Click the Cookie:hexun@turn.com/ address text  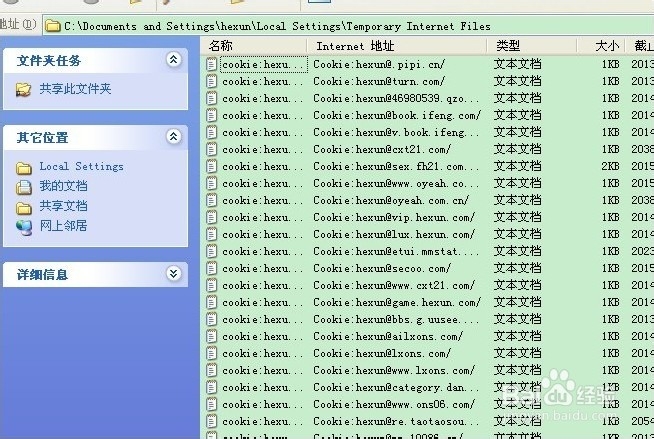click(379, 81)
